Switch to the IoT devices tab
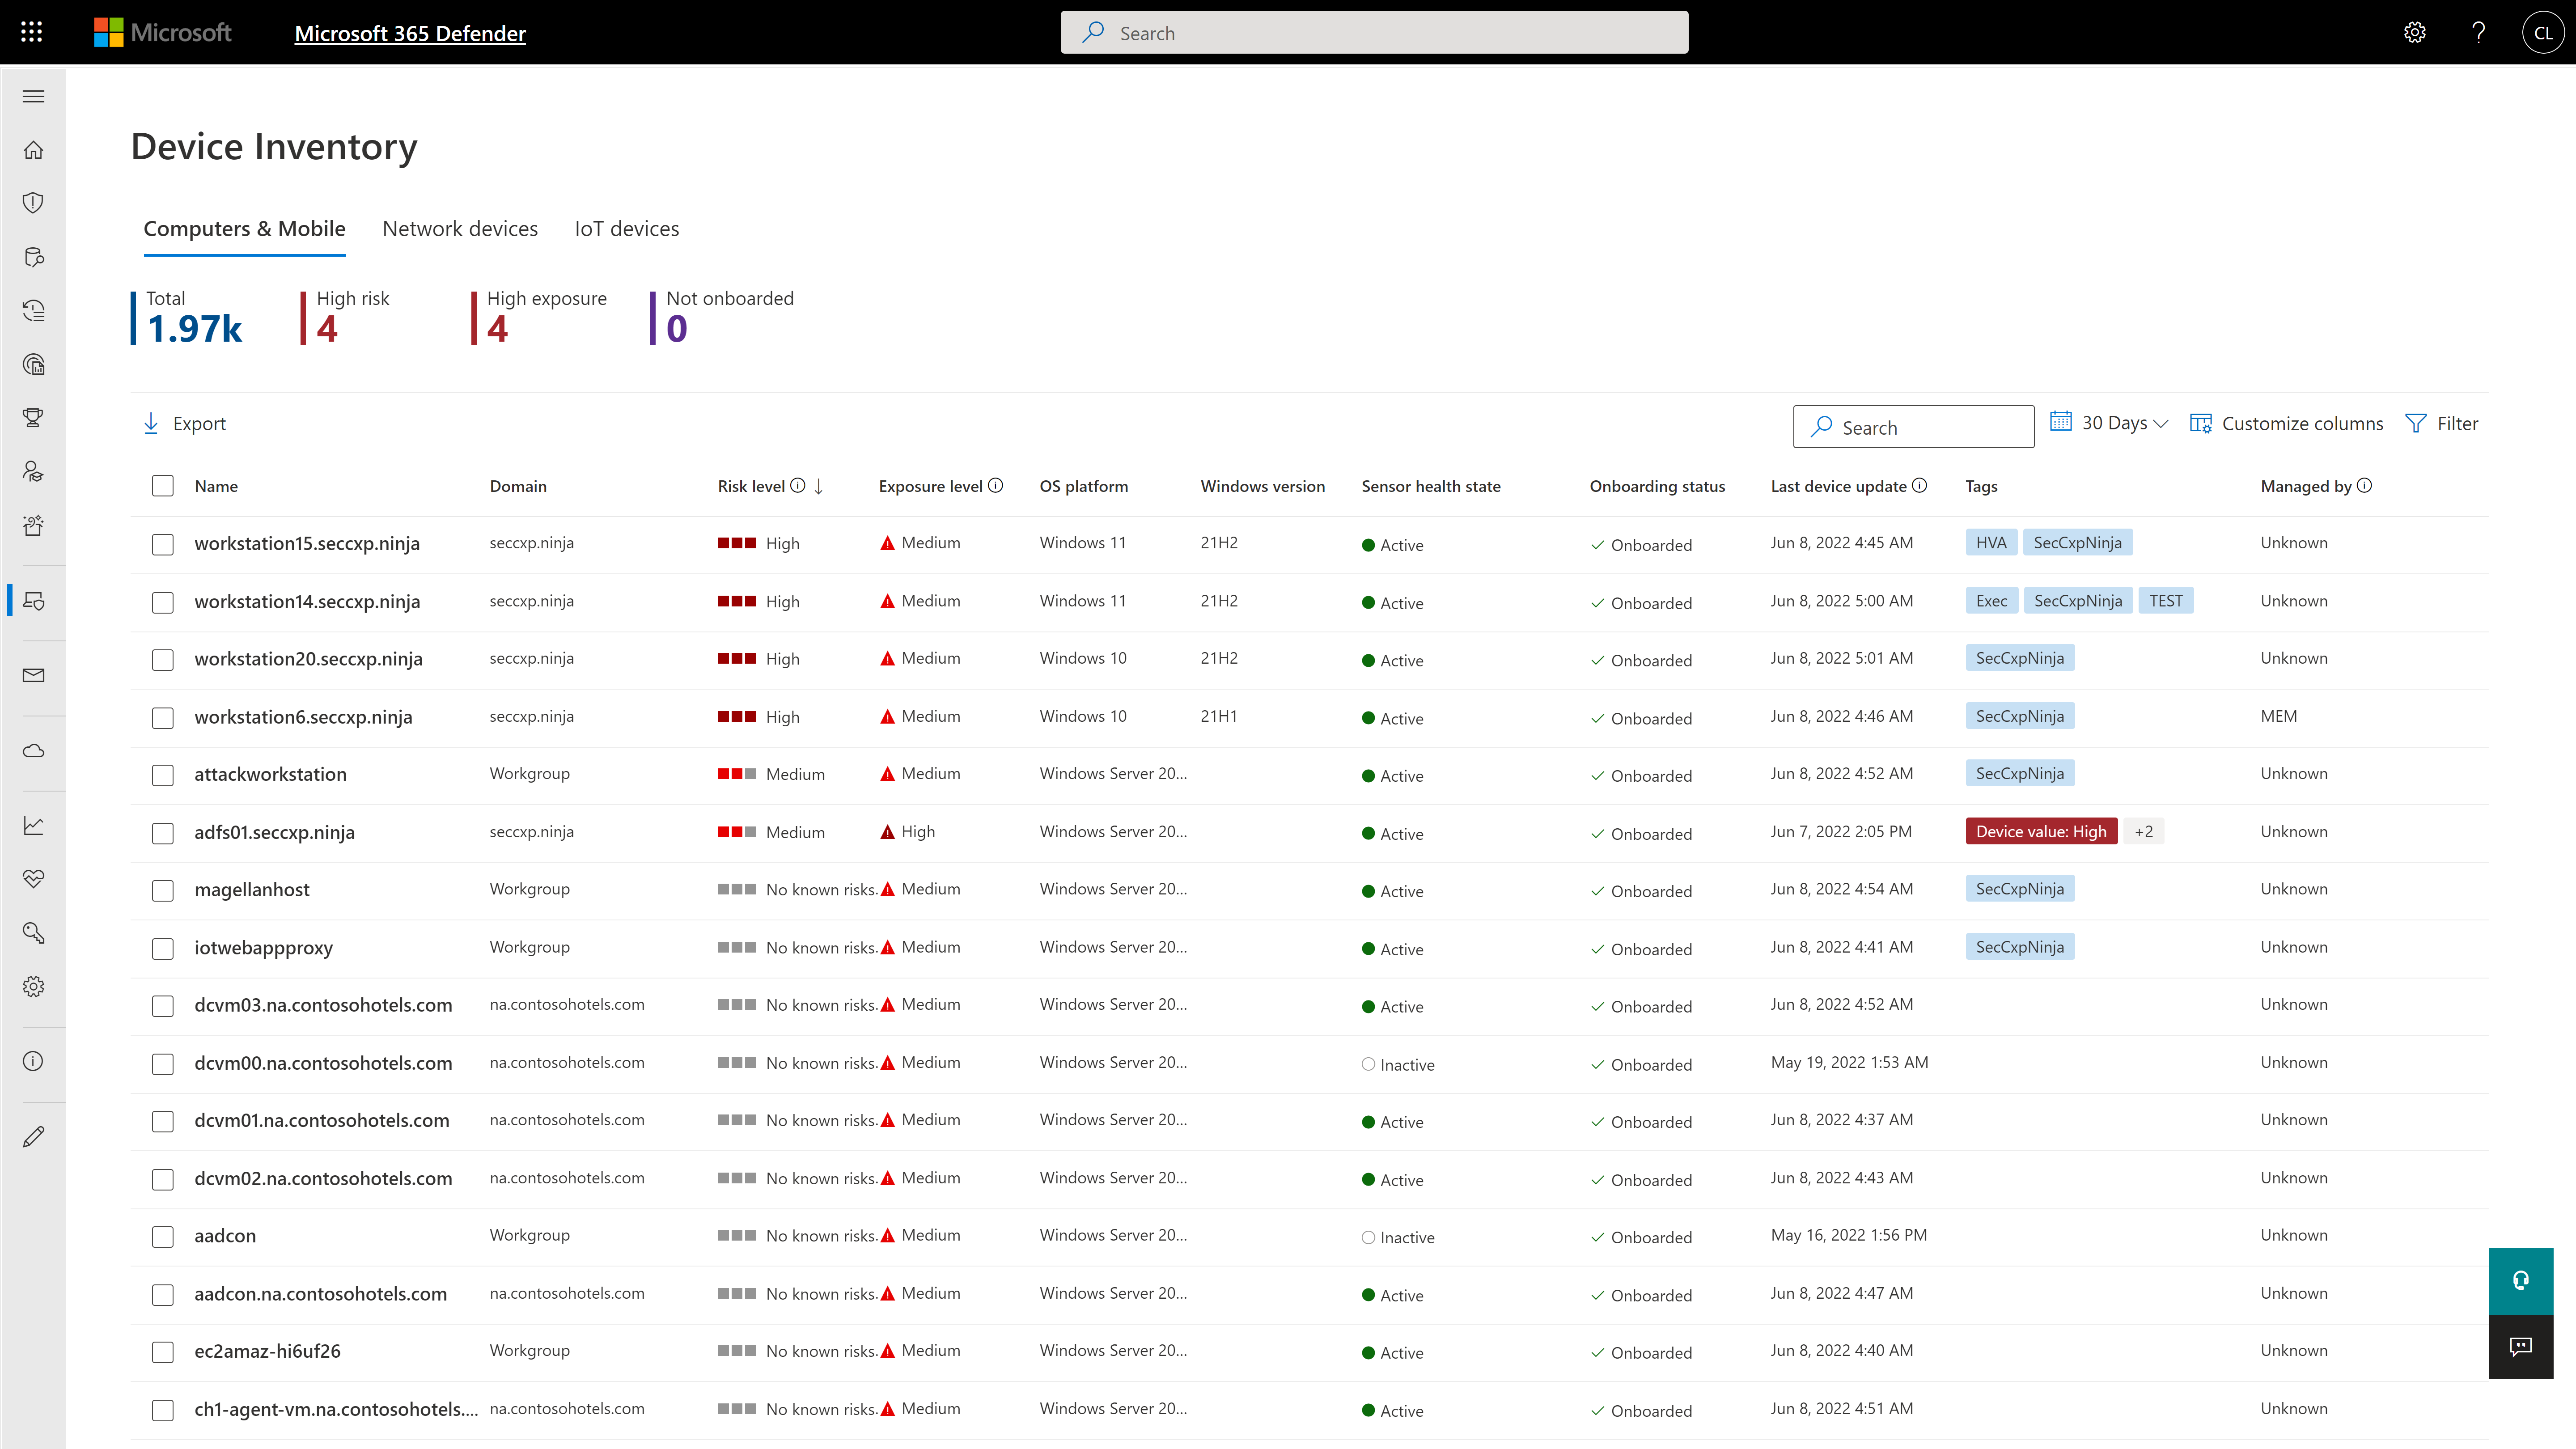This screenshot has width=2576, height=1449. coord(627,228)
